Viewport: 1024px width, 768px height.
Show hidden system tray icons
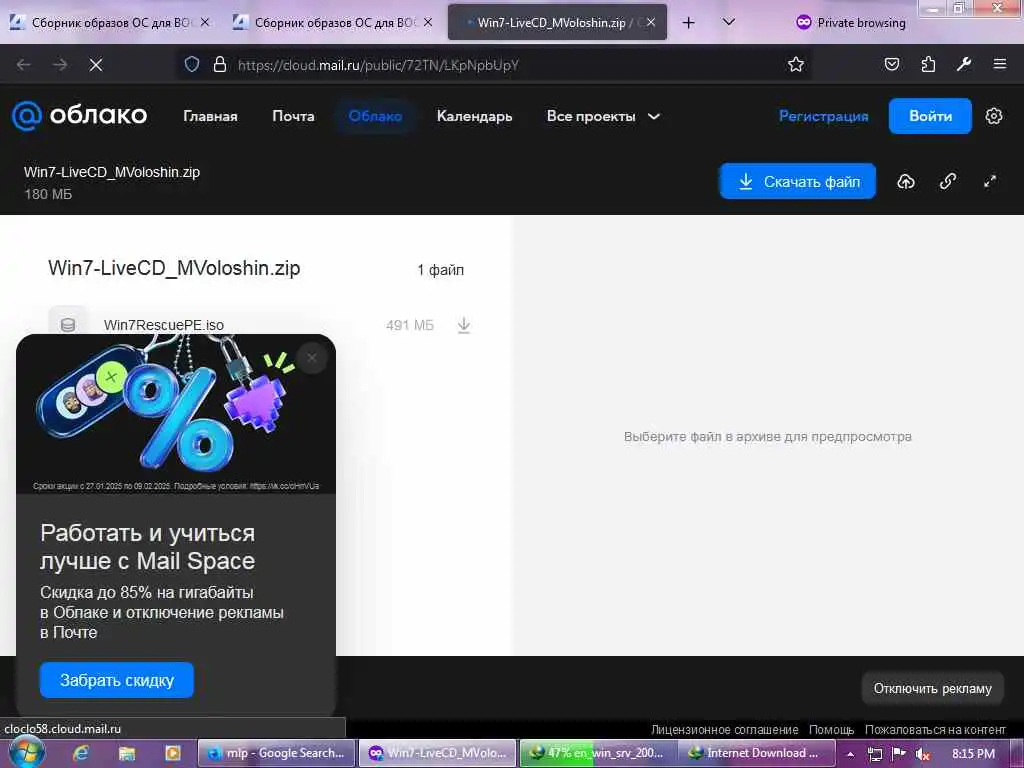tap(850, 754)
